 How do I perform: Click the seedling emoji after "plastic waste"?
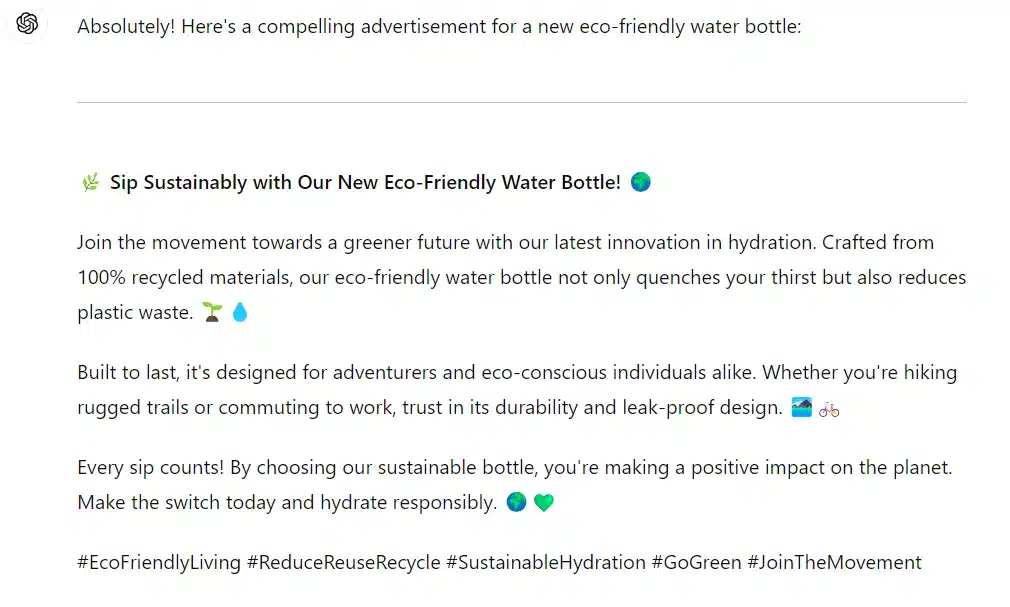(211, 313)
